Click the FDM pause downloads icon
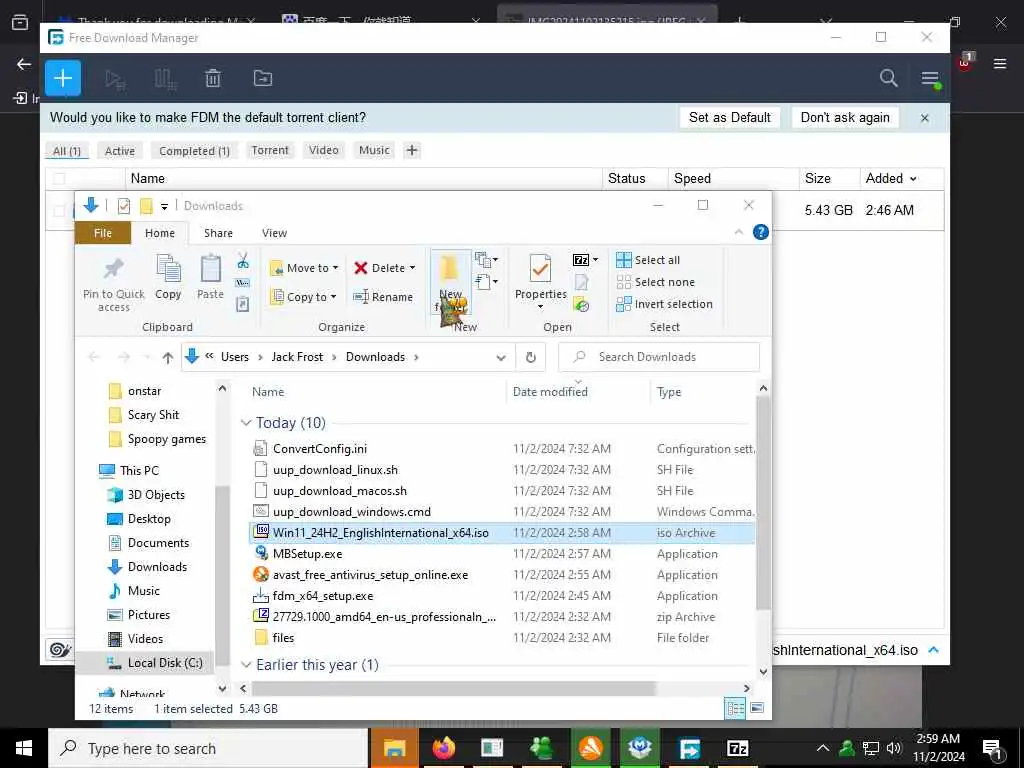1024x768 pixels. pos(165,79)
